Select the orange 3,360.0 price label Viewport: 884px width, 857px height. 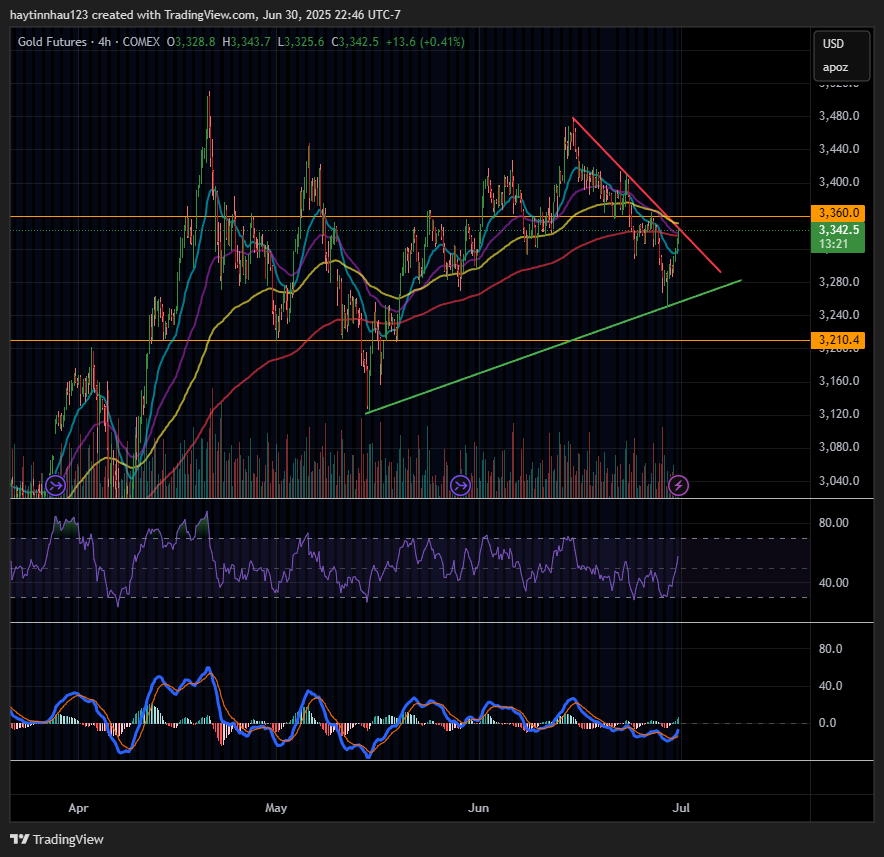(838, 213)
